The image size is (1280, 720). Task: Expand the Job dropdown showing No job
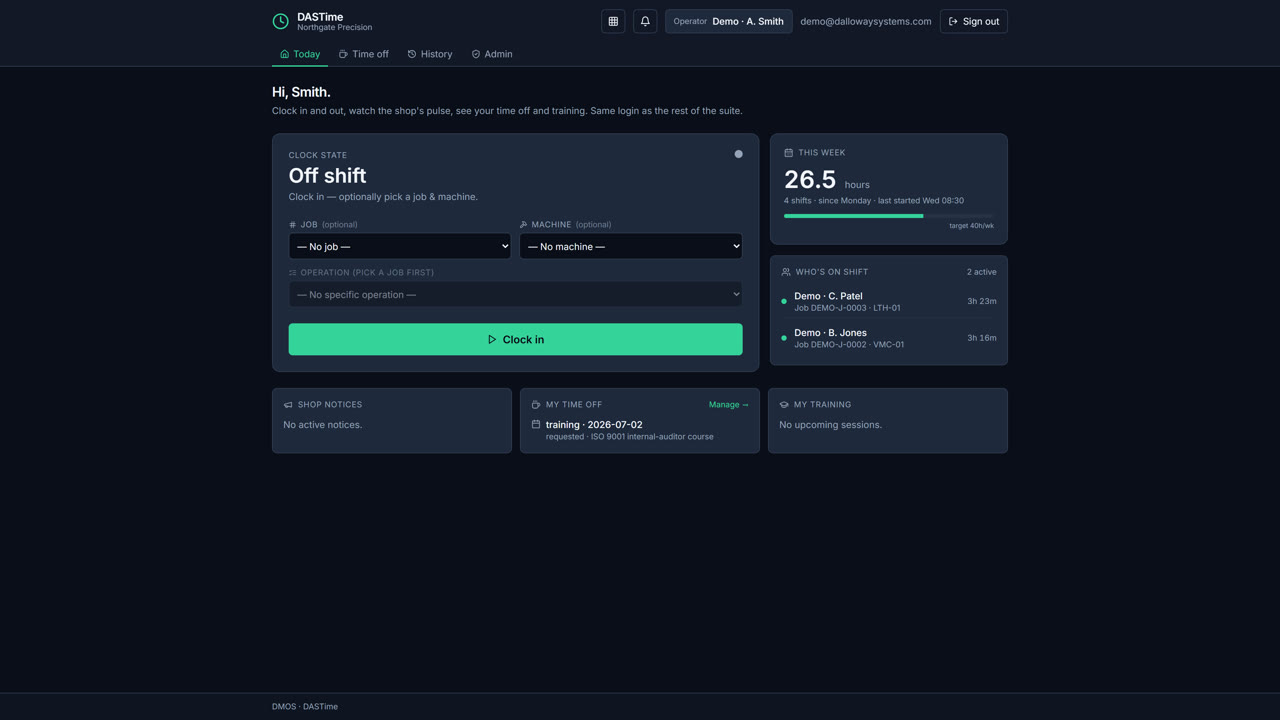(400, 246)
